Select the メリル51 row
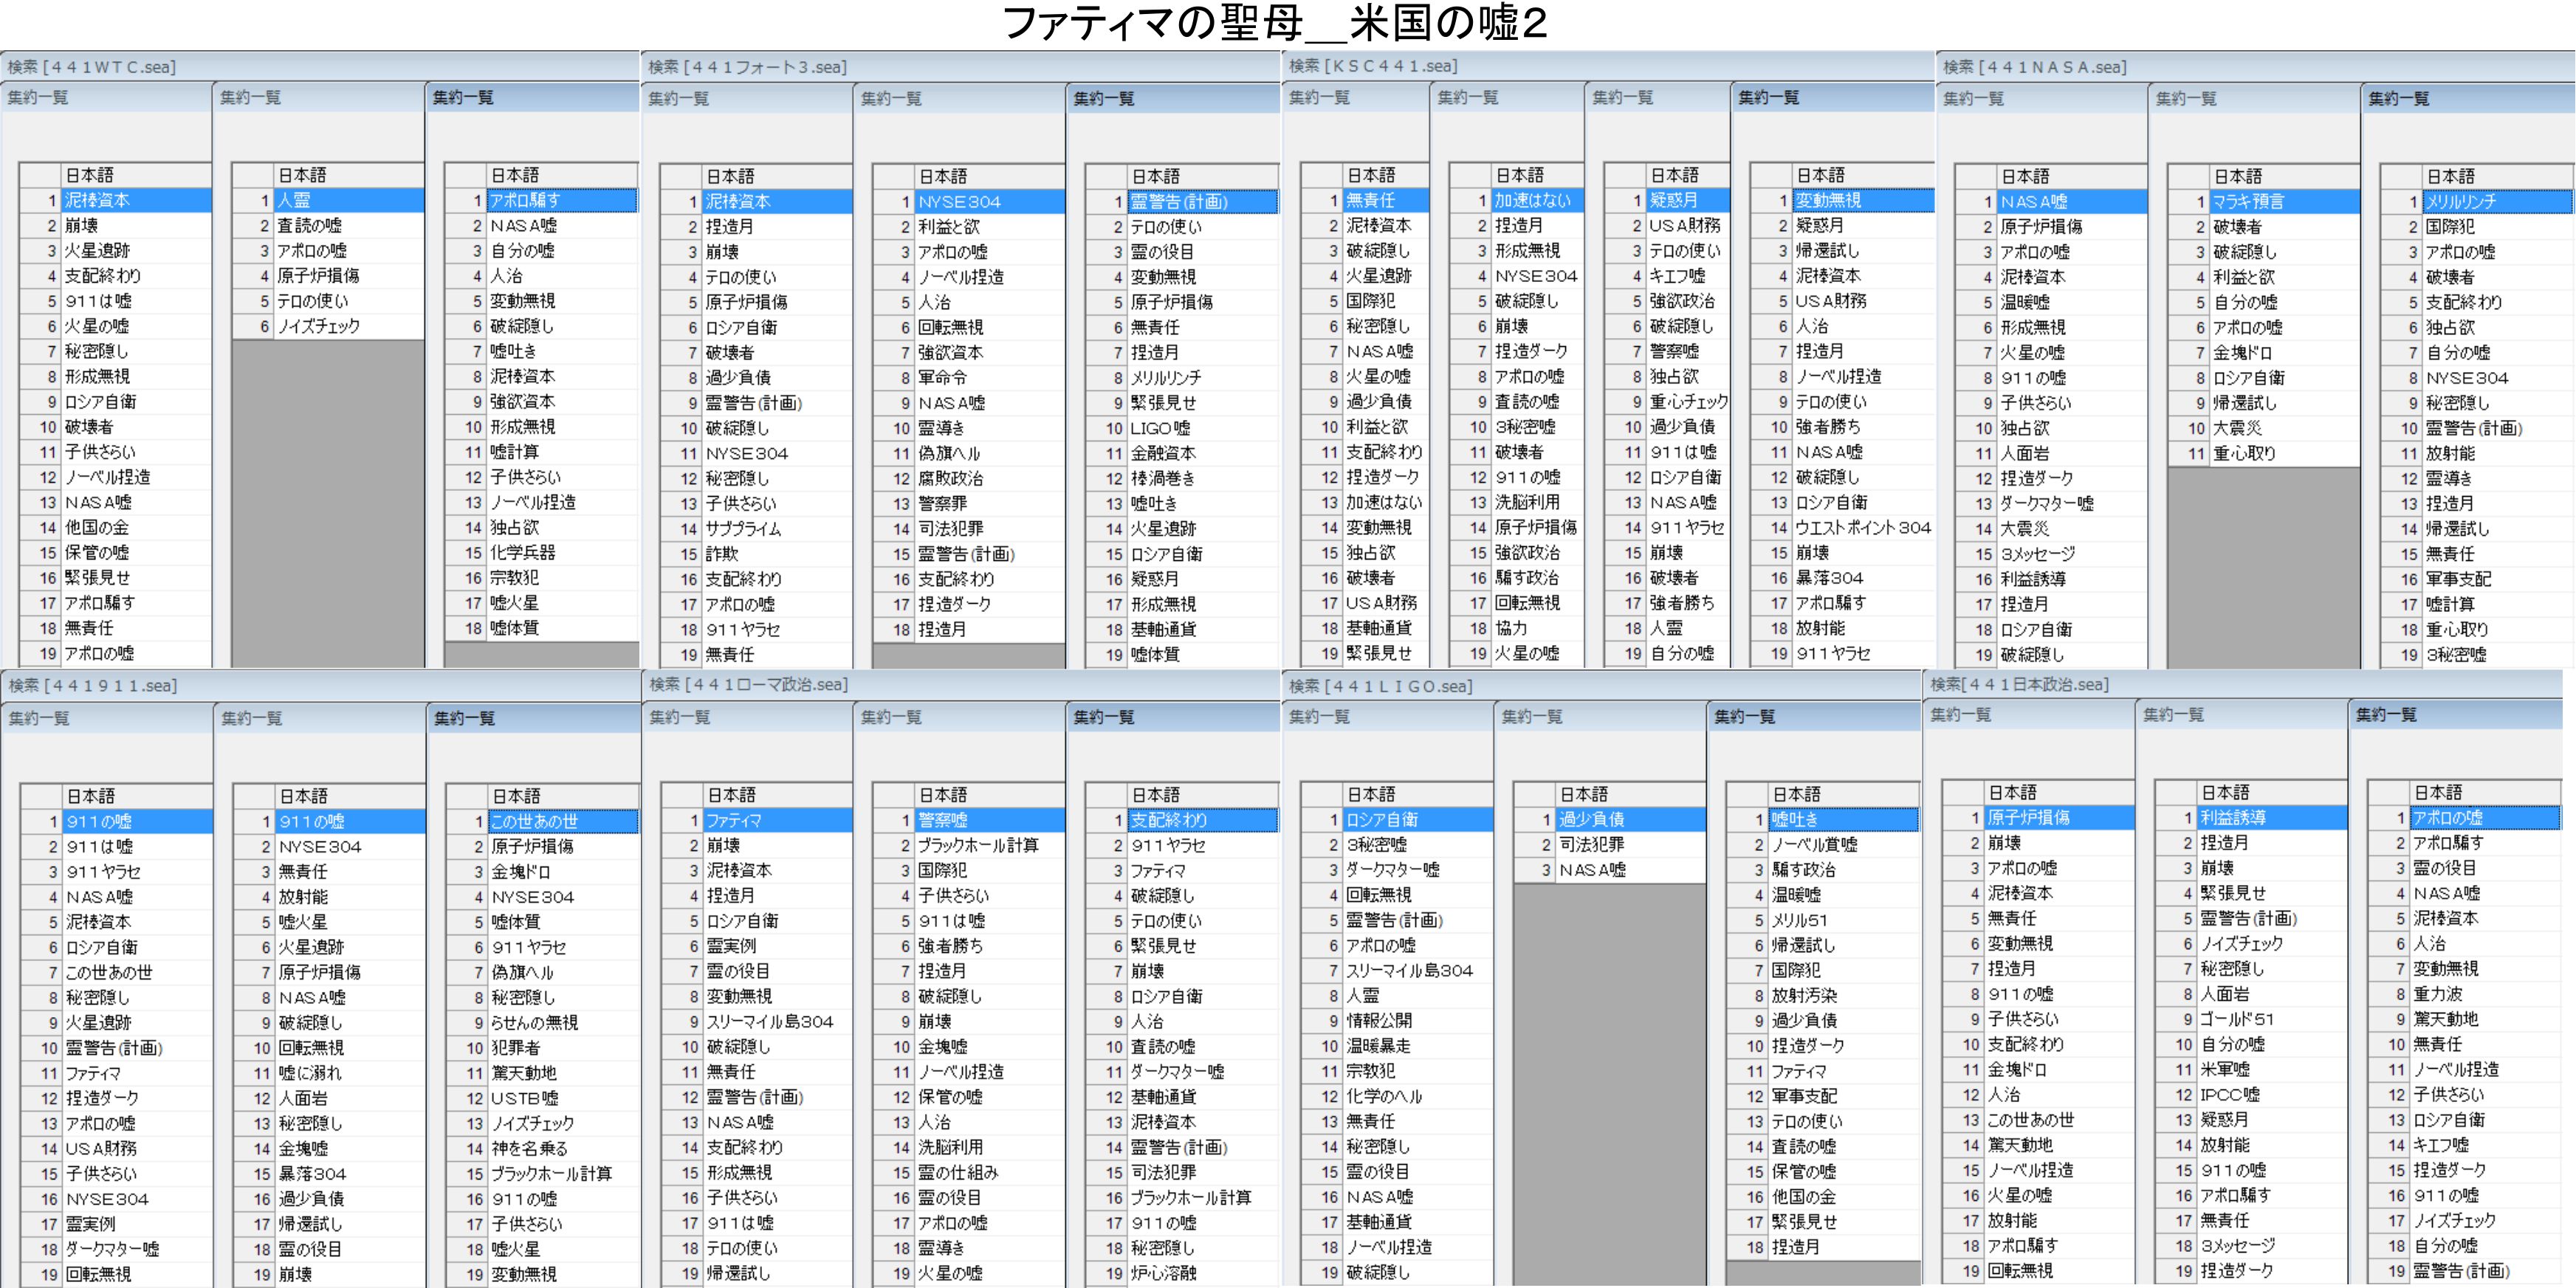The height and width of the screenshot is (1288, 2576). pyautogui.click(x=1799, y=920)
